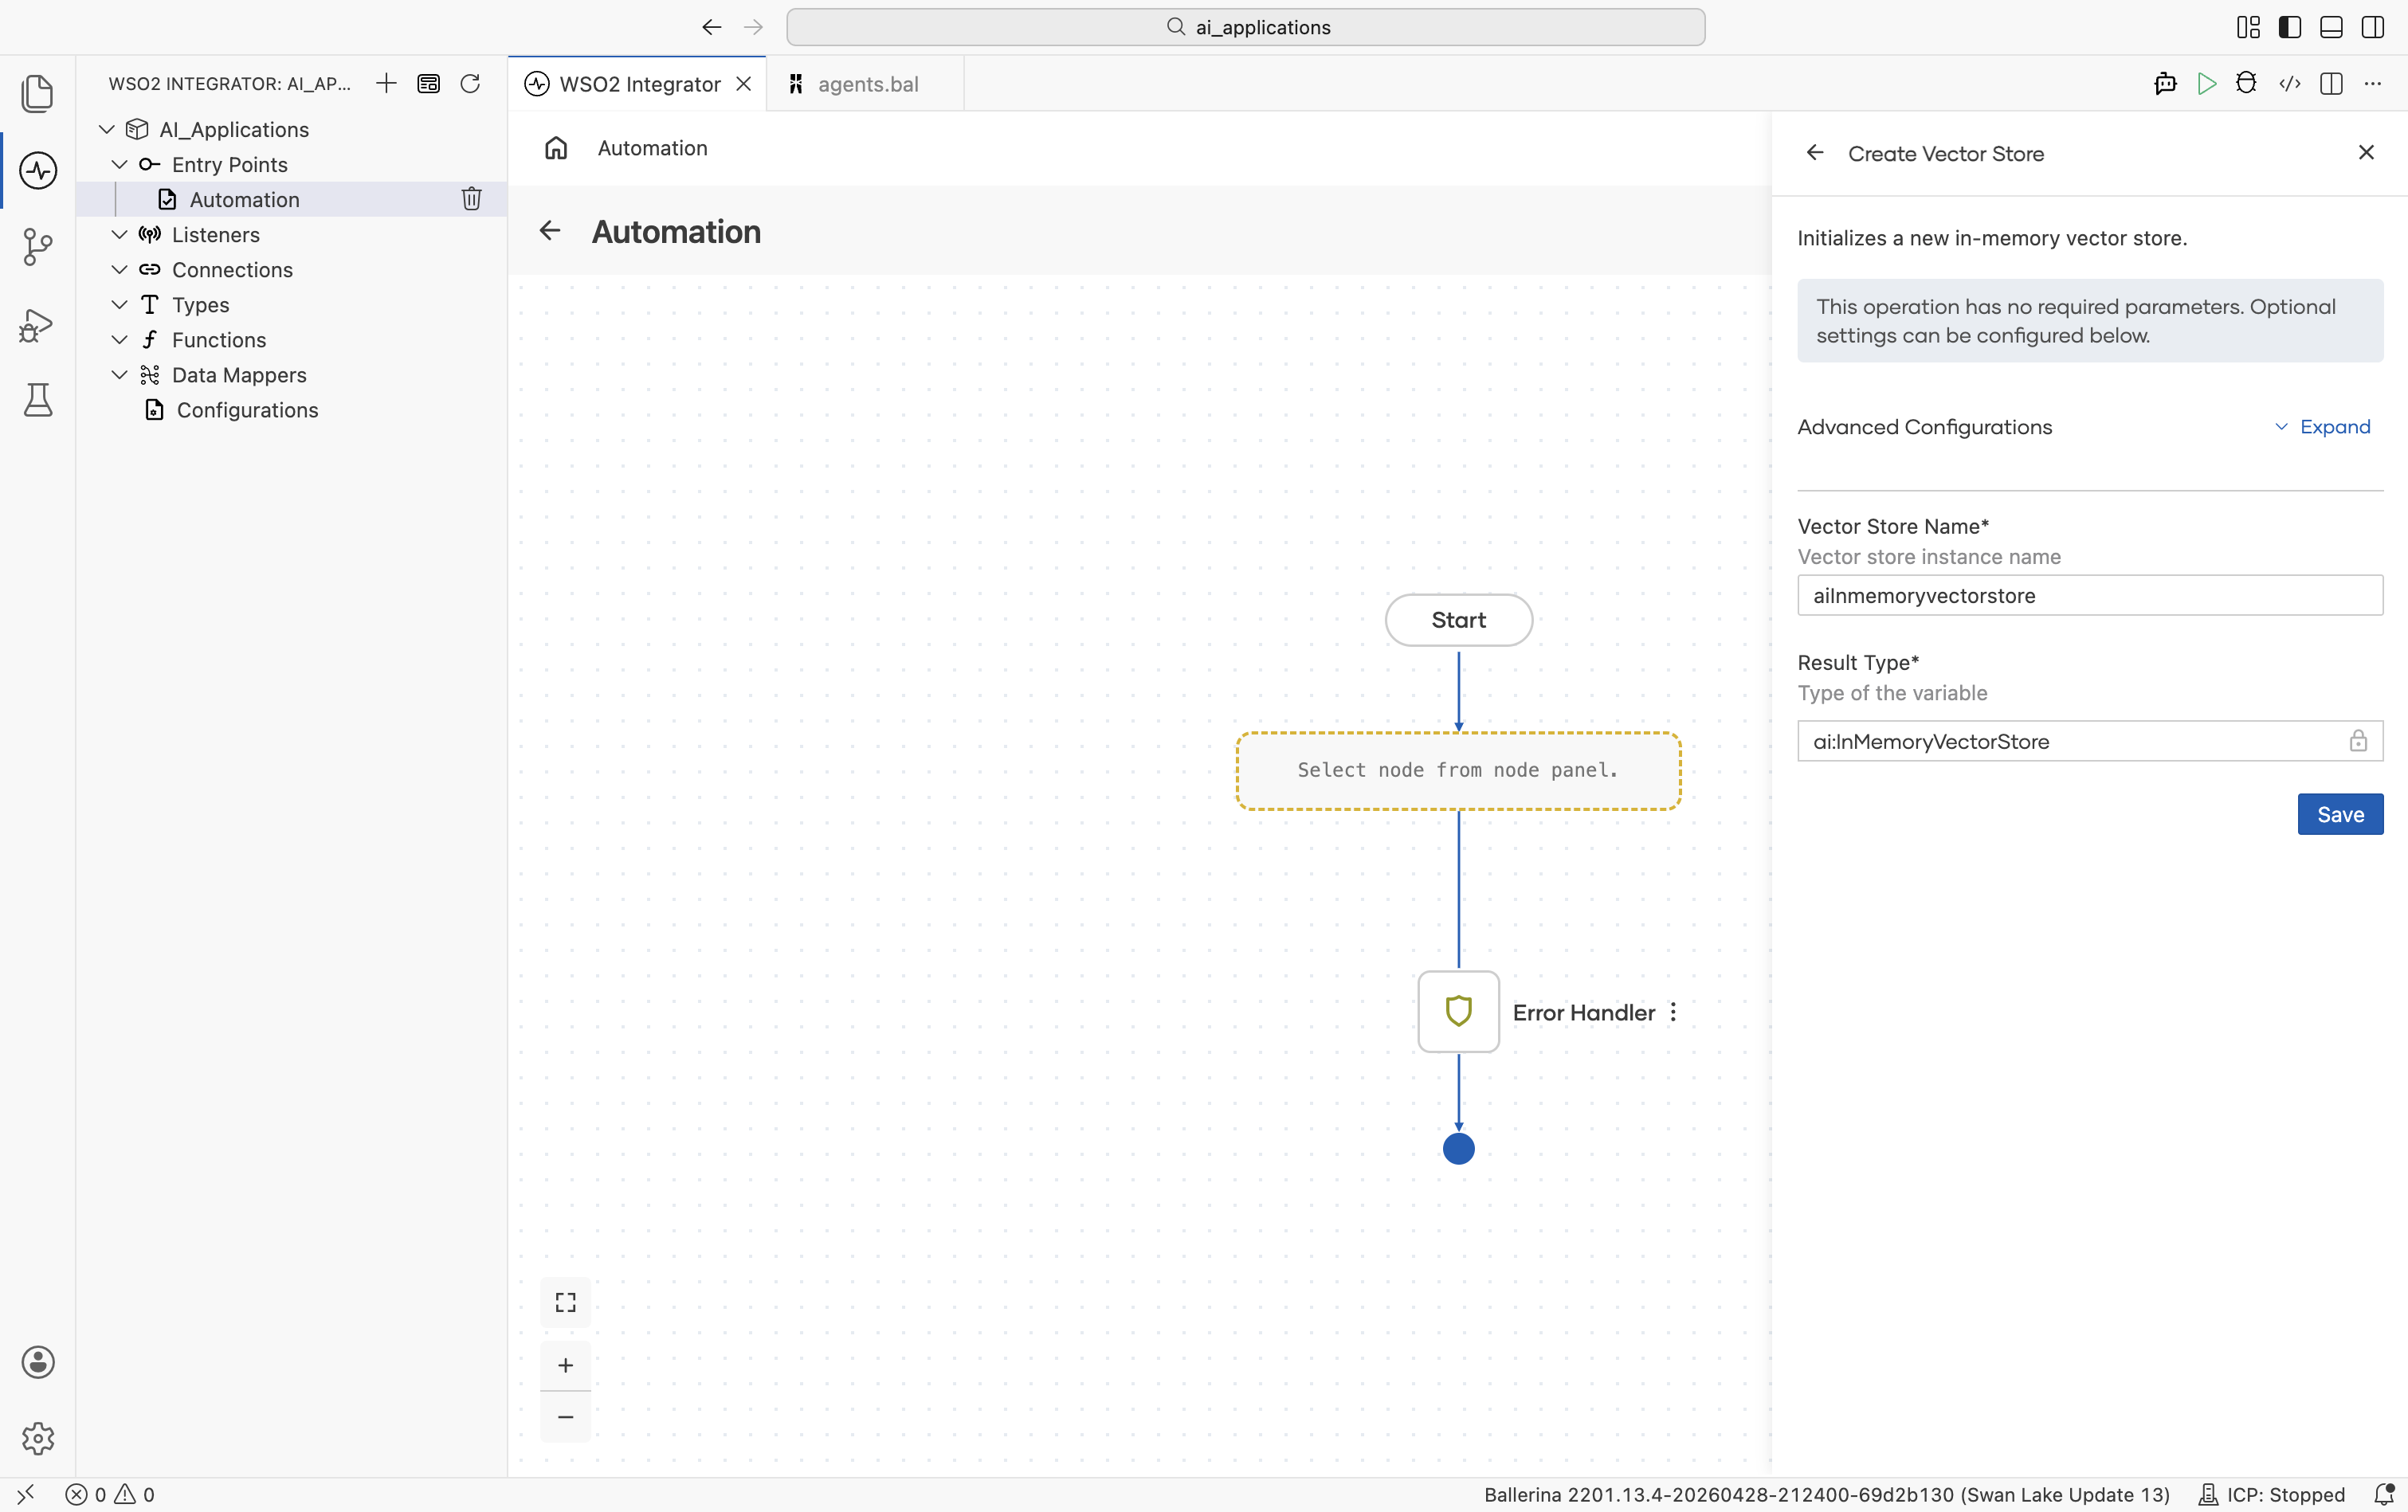Show source code view
The image size is (2408, 1512).
coord(2290,83)
